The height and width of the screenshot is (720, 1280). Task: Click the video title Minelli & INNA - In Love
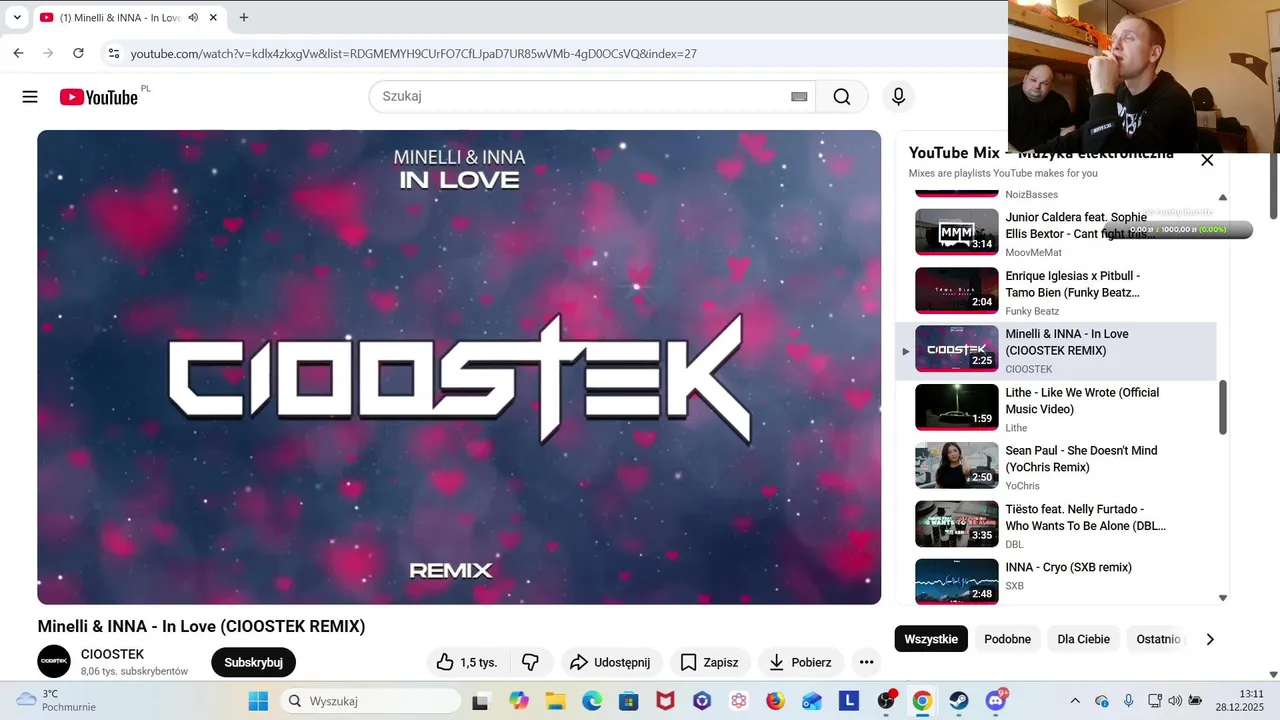201,626
